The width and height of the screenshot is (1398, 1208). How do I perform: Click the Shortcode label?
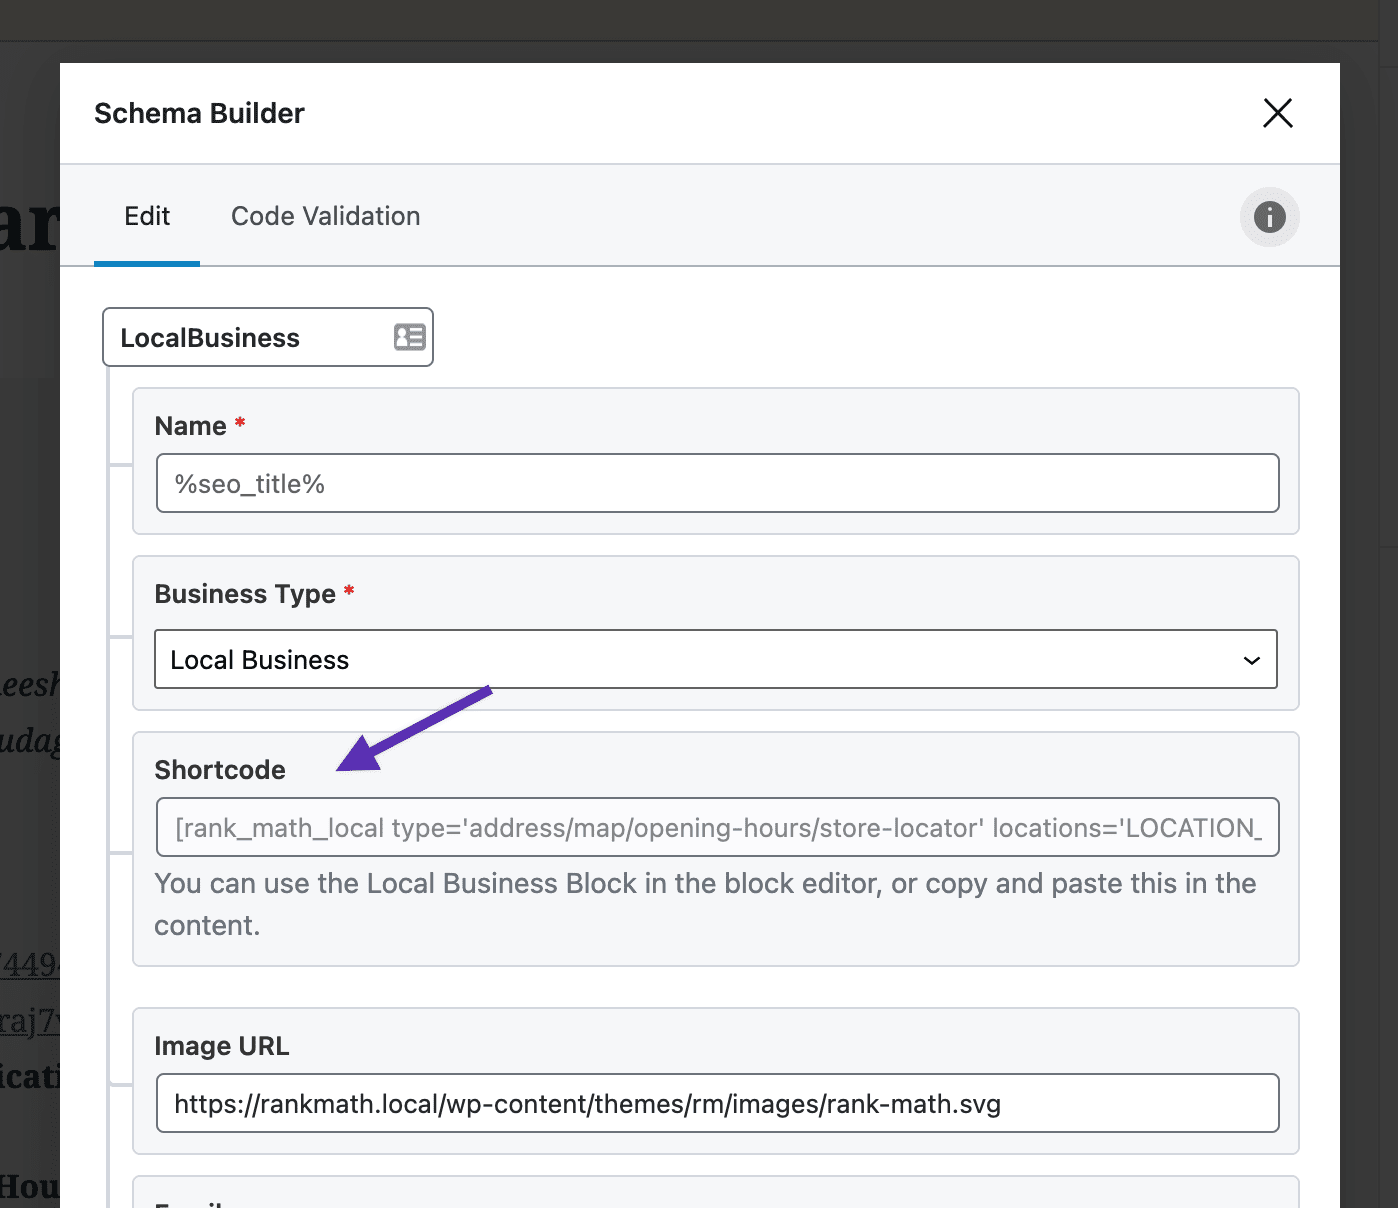[x=220, y=770]
